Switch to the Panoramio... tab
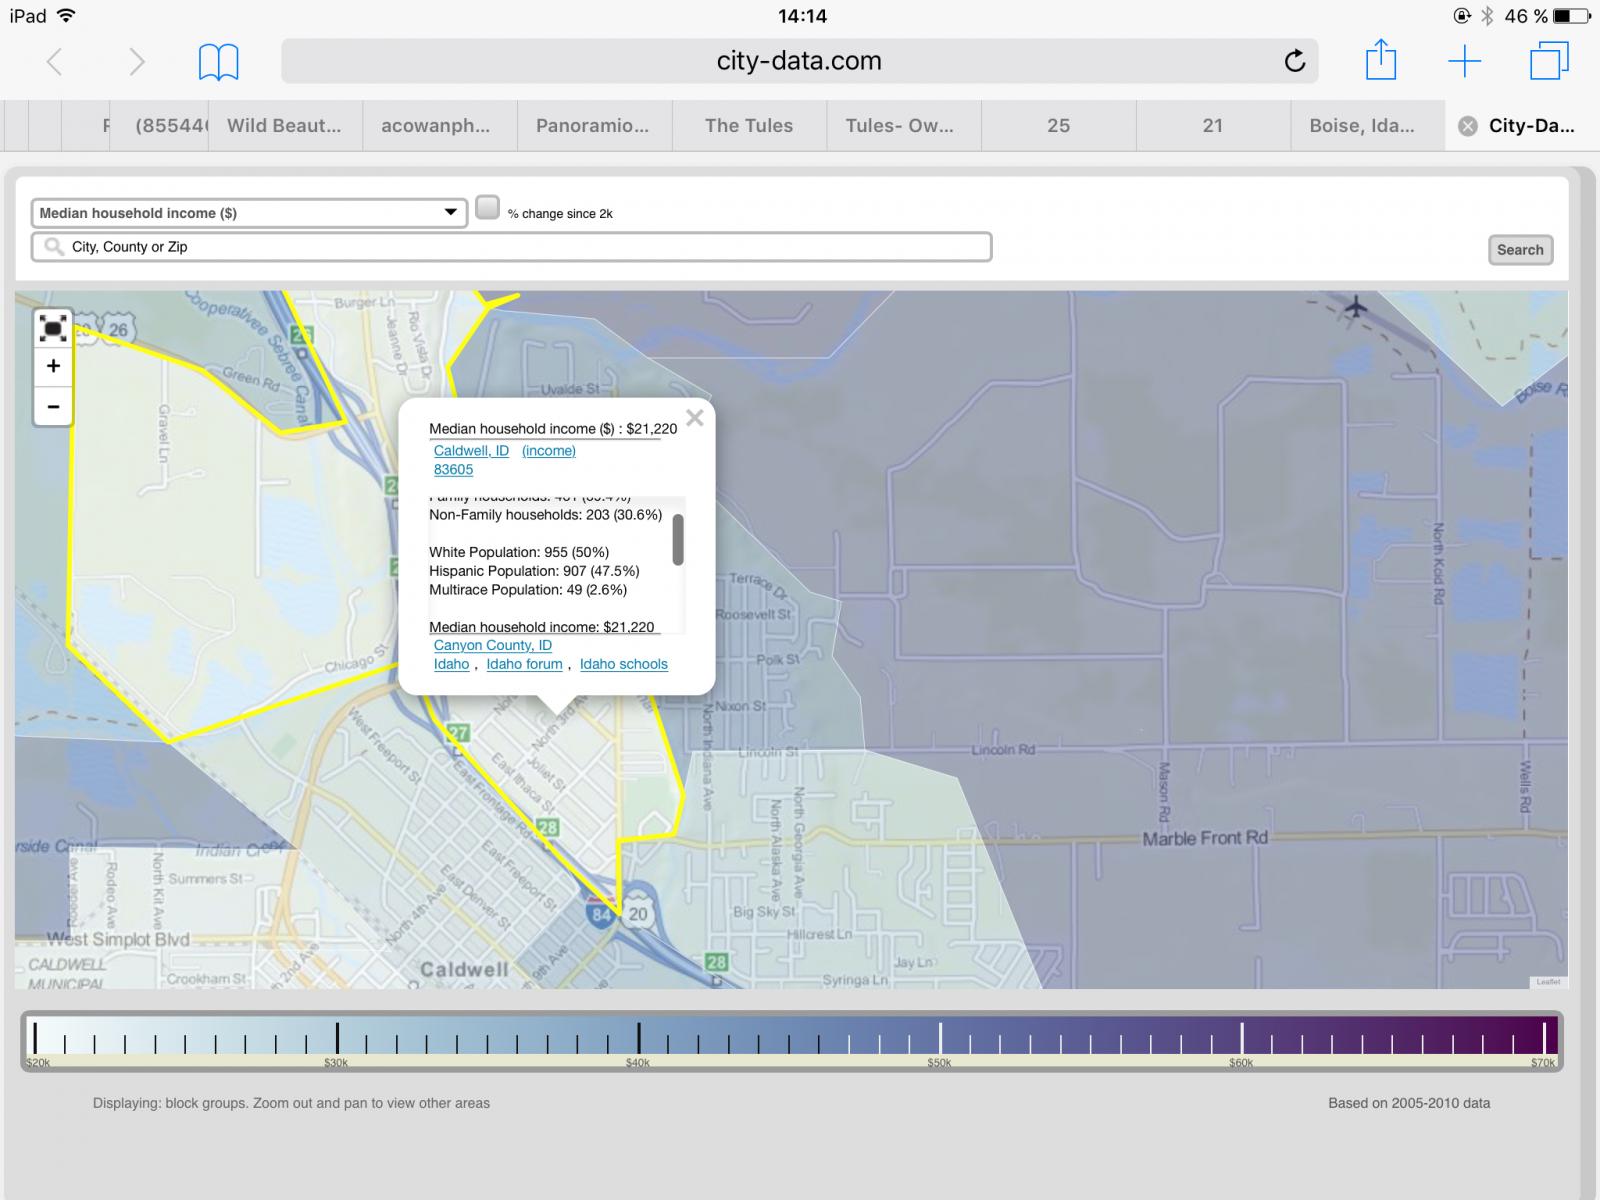Viewport: 1600px width, 1200px height. click(x=592, y=126)
